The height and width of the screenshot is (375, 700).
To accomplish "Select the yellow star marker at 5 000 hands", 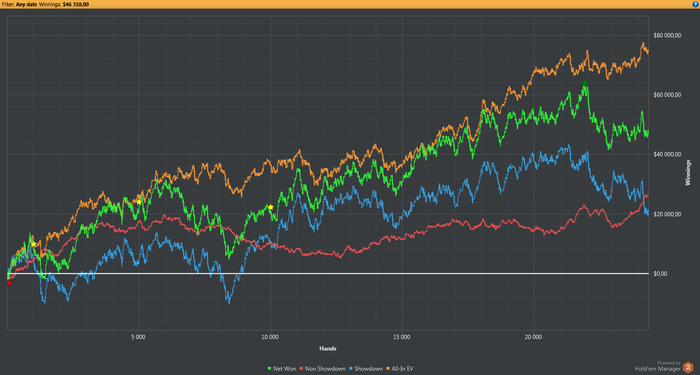I will pyautogui.click(x=139, y=202).
